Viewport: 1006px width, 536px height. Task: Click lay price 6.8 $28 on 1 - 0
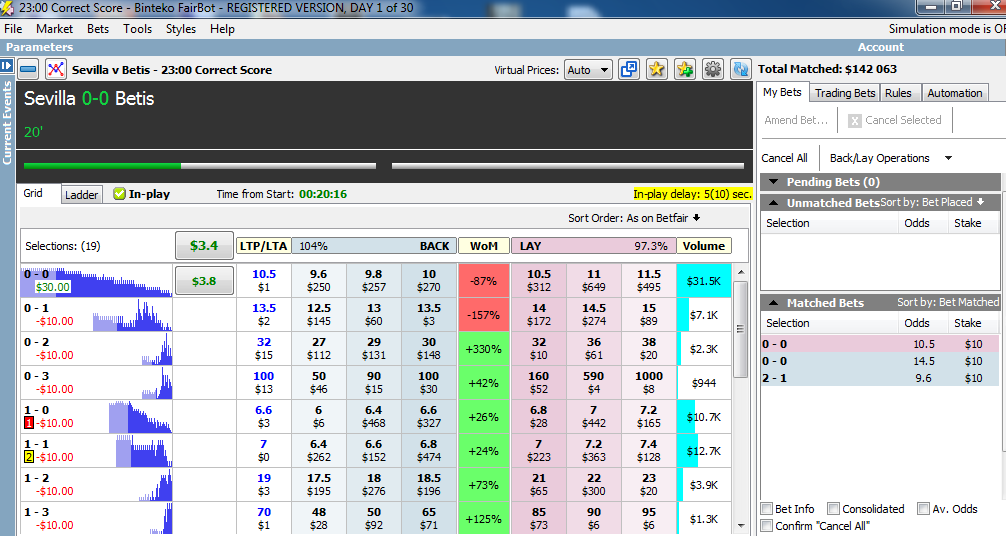(x=538, y=417)
